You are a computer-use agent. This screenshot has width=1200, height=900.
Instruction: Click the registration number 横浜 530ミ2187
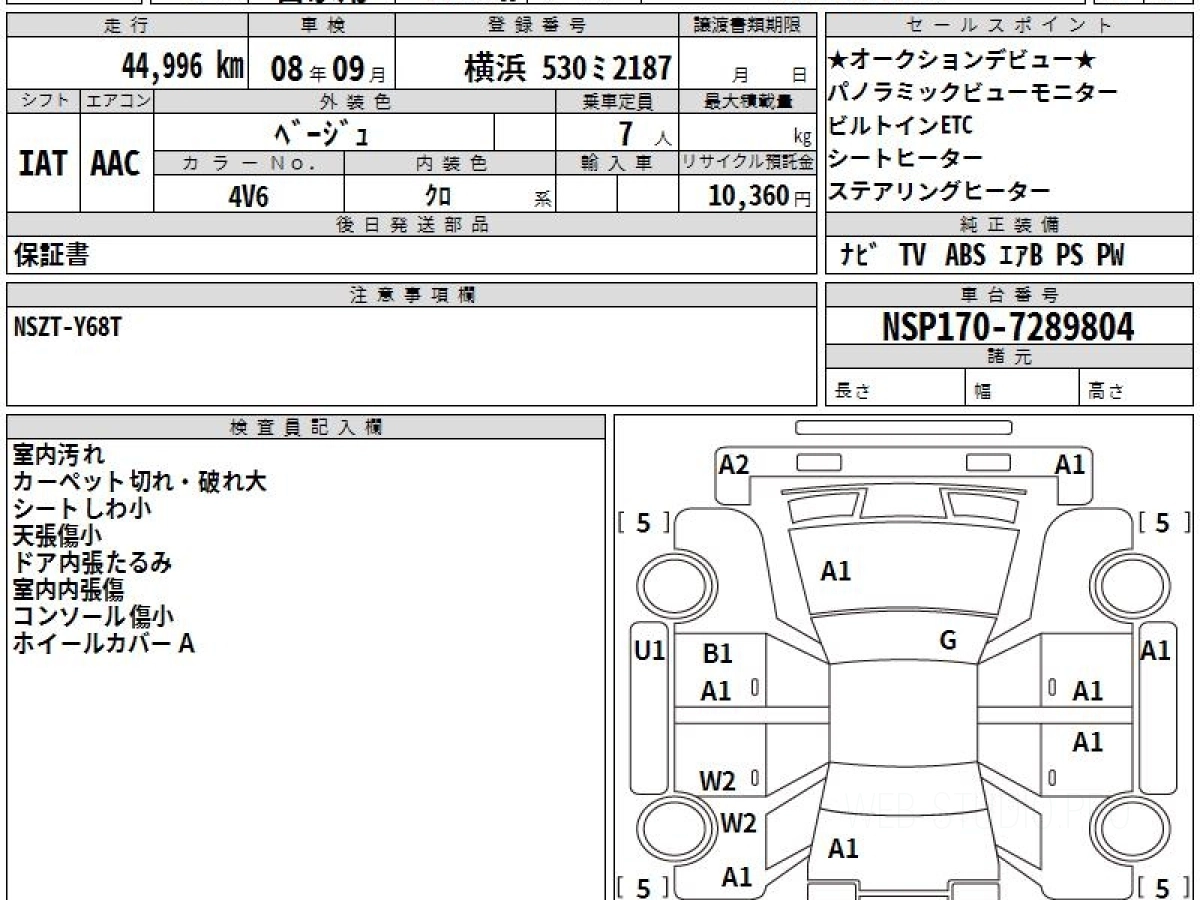click(x=567, y=68)
